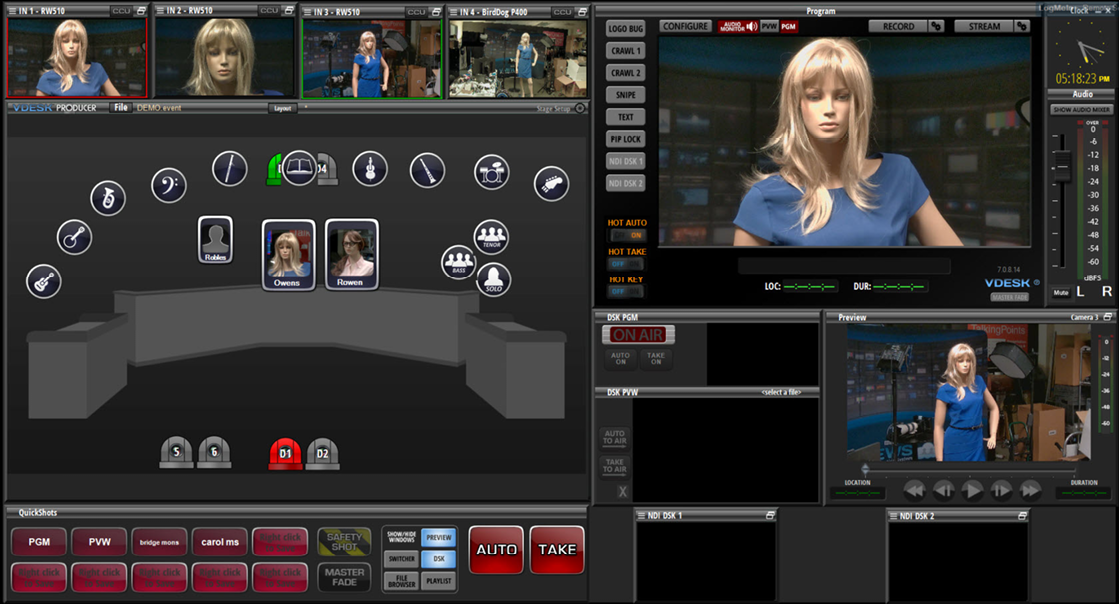The width and height of the screenshot is (1119, 604).
Task: Click the open book icon
Action: point(299,167)
